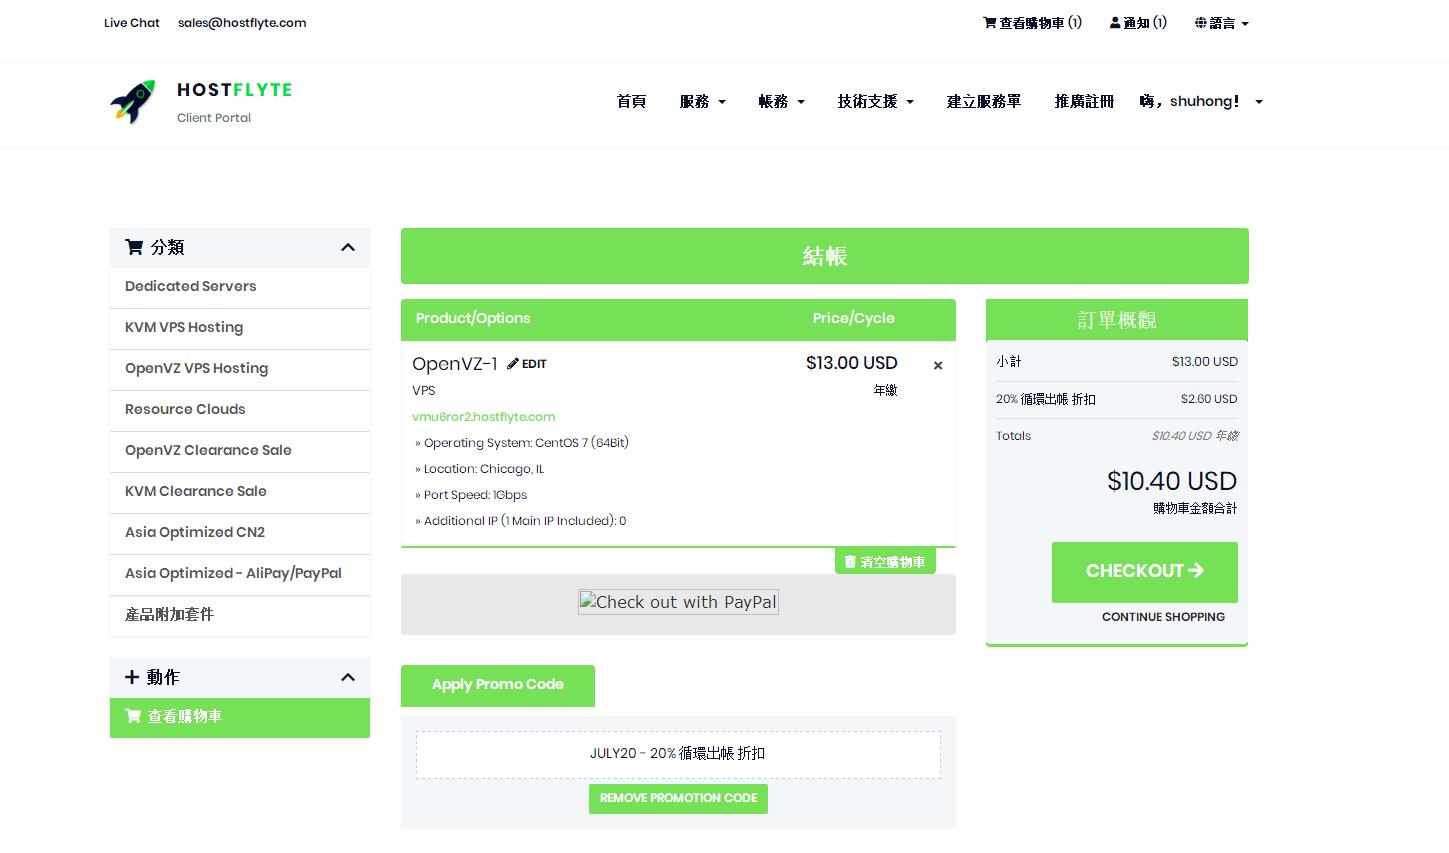1449x853 pixels.
Task: Click the HostFlyte rocket logo
Action: [133, 102]
